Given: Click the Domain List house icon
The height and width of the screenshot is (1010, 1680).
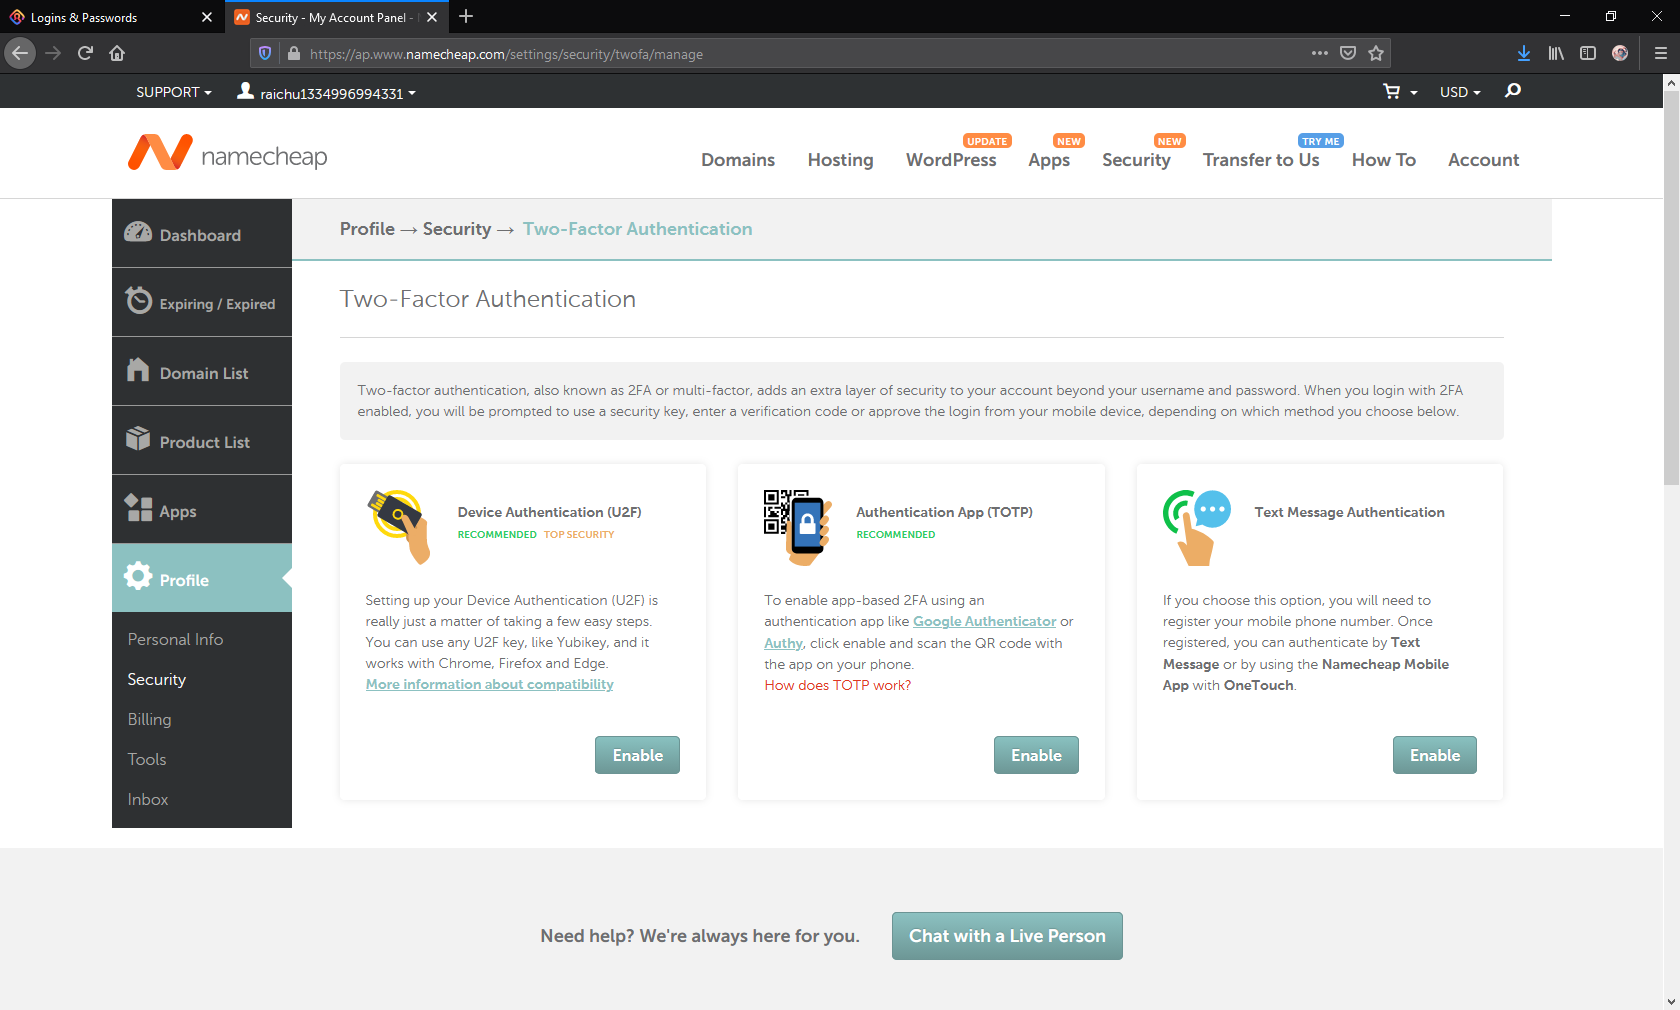Looking at the screenshot, I should click(138, 370).
